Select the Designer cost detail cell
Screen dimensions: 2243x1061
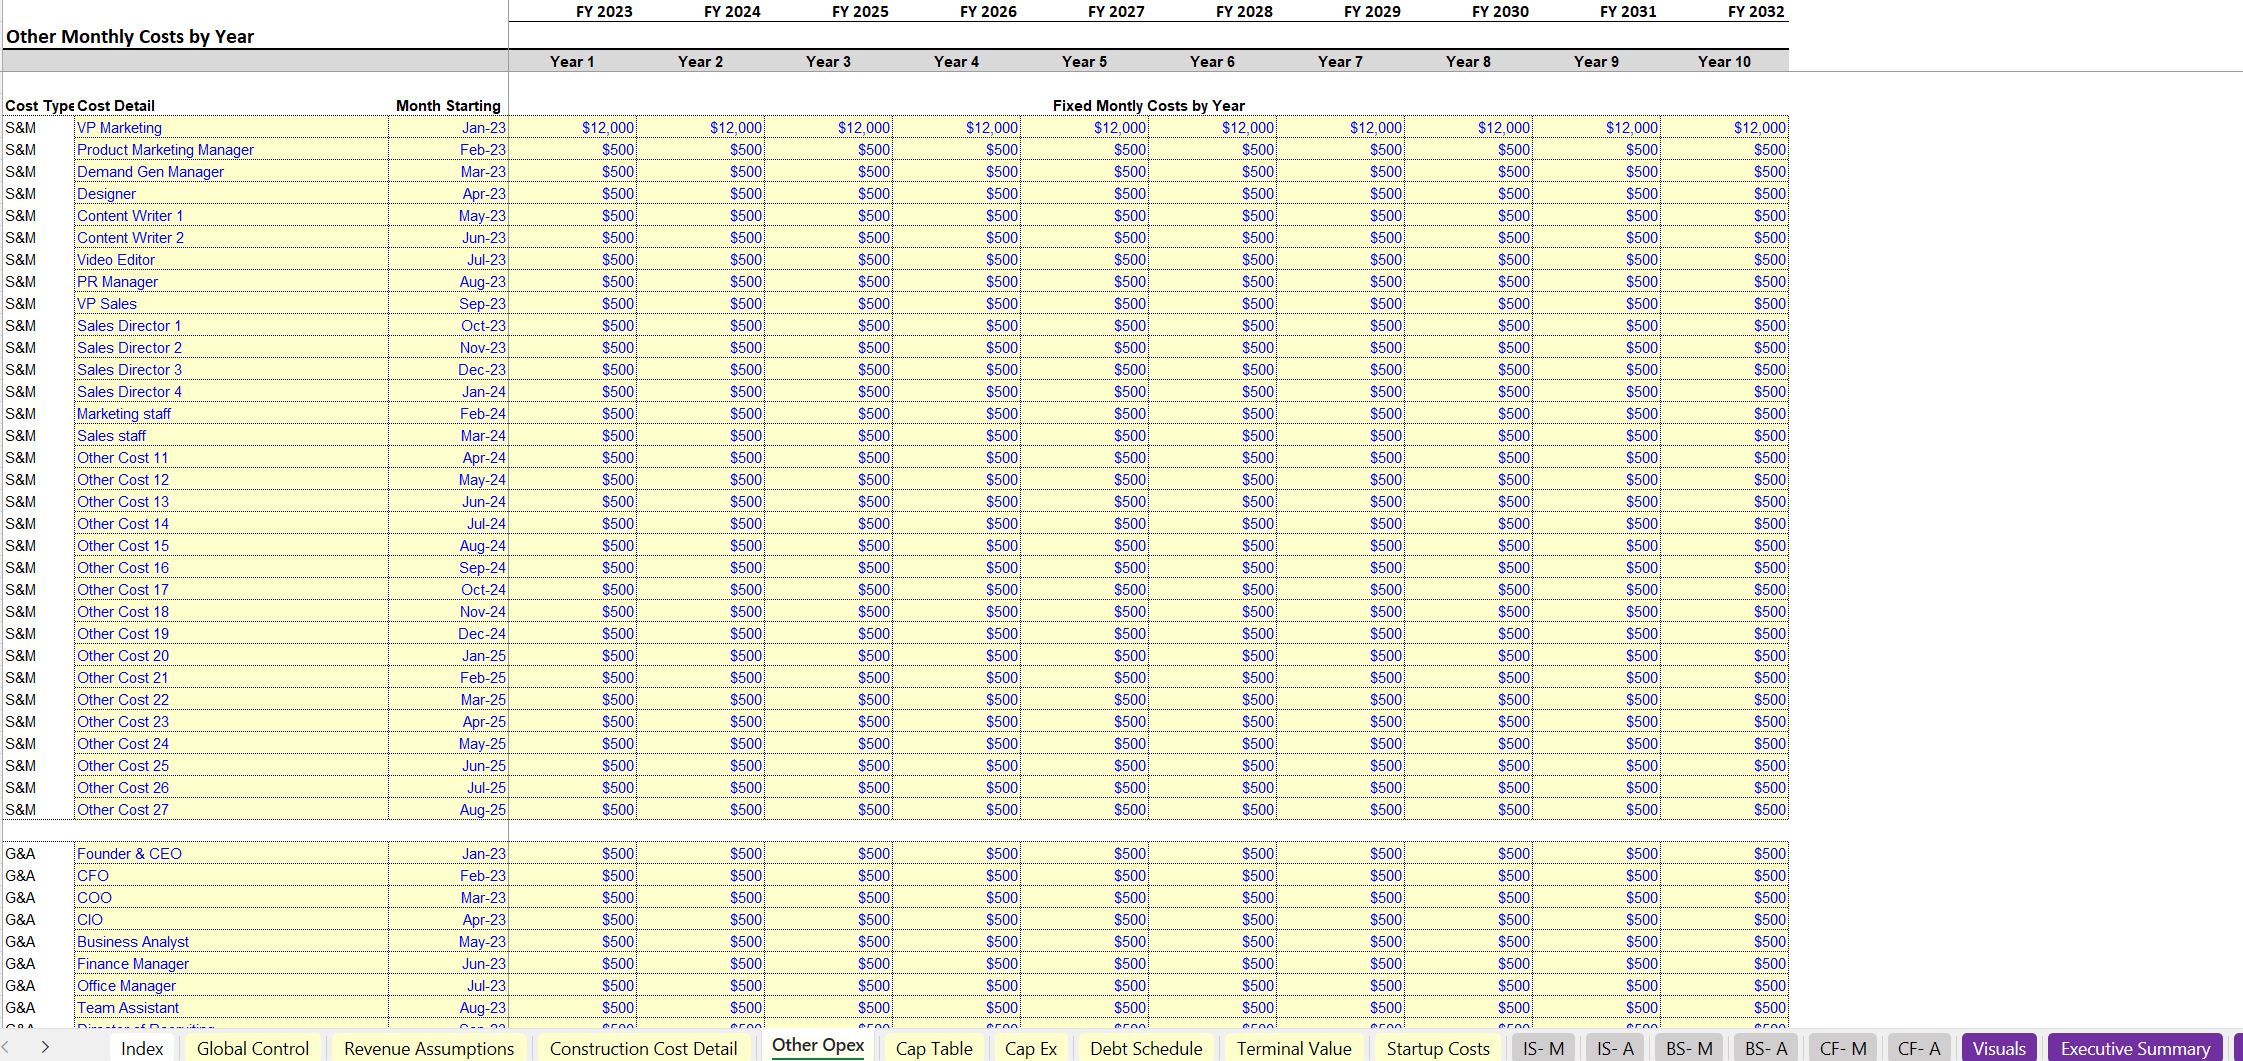point(231,194)
